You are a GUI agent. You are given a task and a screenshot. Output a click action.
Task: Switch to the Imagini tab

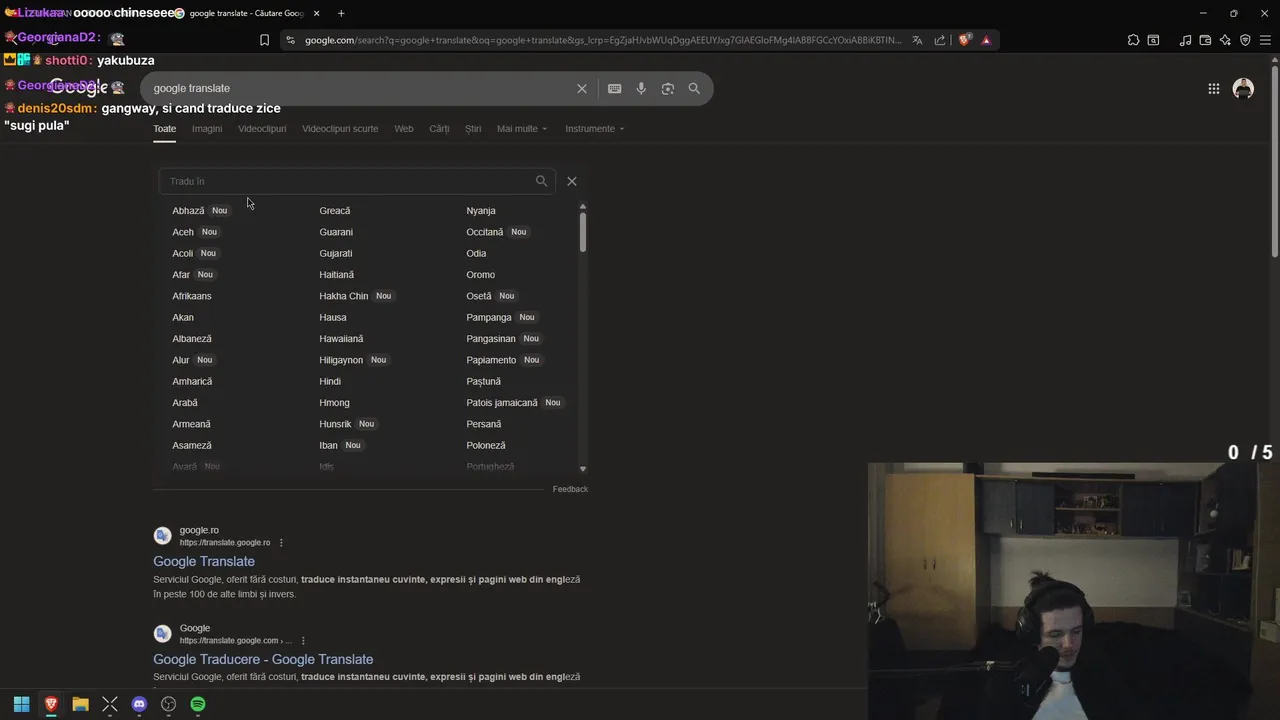[207, 129]
